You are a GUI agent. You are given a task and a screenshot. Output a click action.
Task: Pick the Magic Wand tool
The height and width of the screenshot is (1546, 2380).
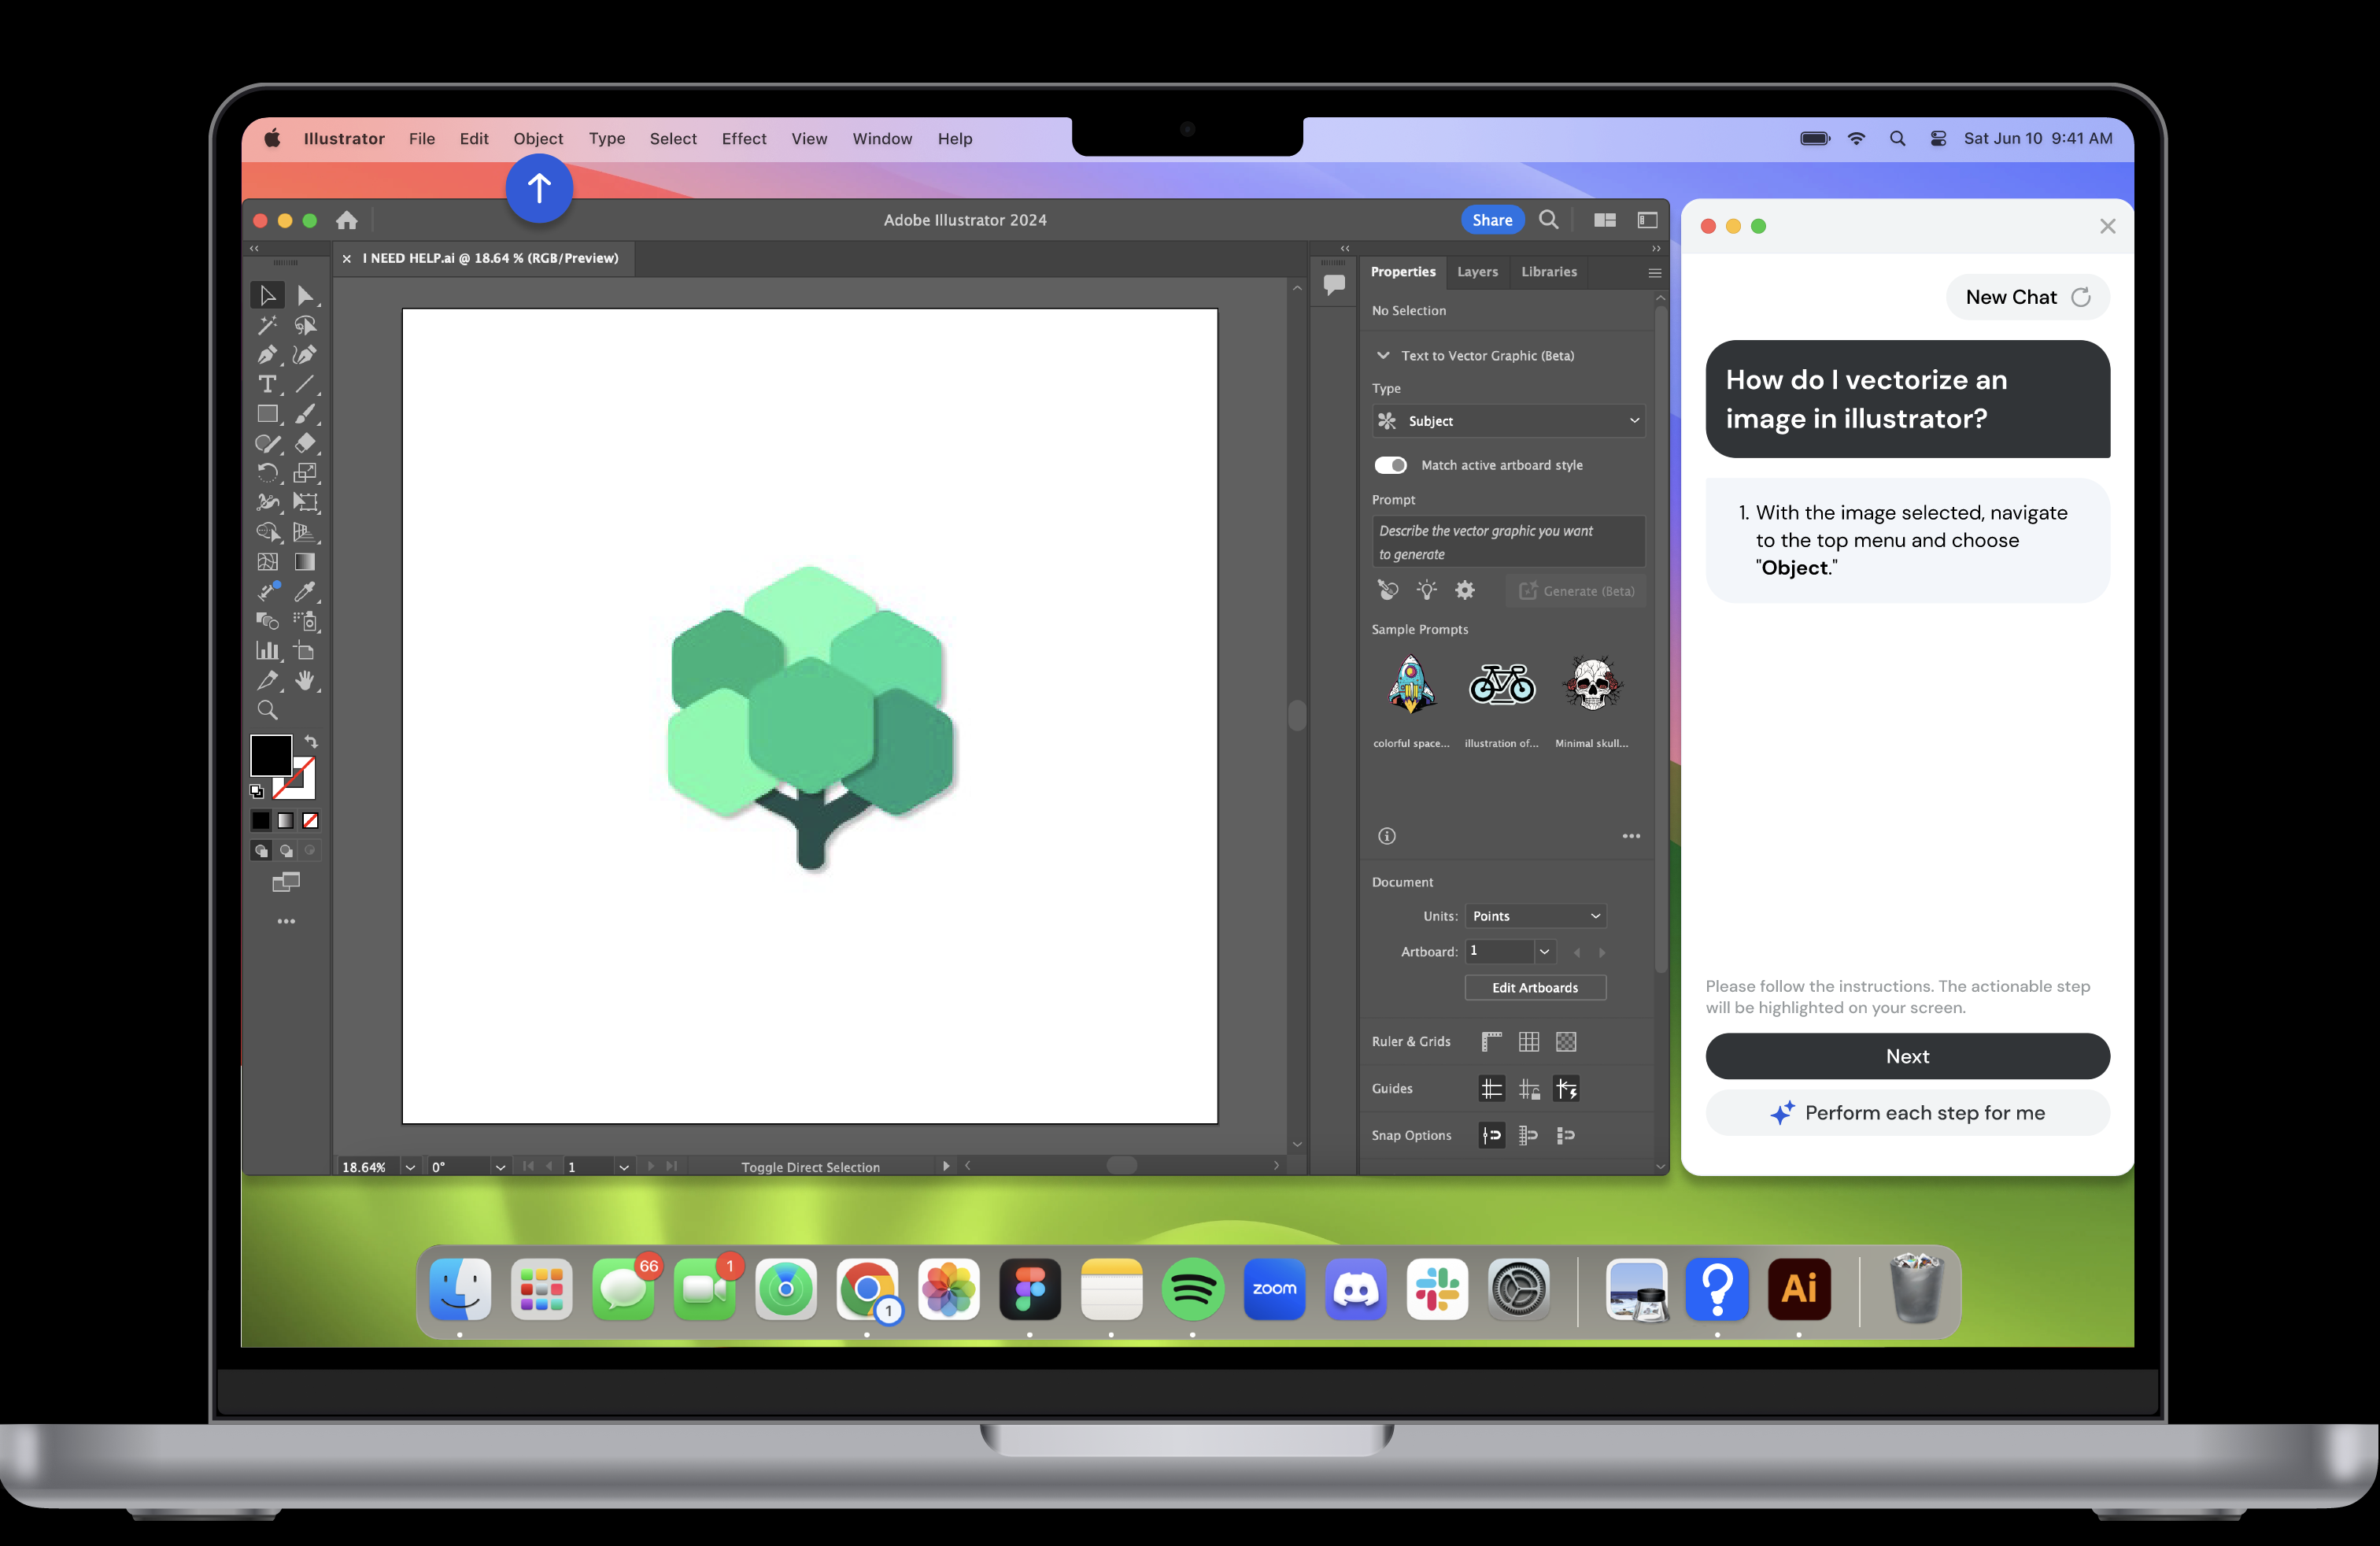[266, 325]
